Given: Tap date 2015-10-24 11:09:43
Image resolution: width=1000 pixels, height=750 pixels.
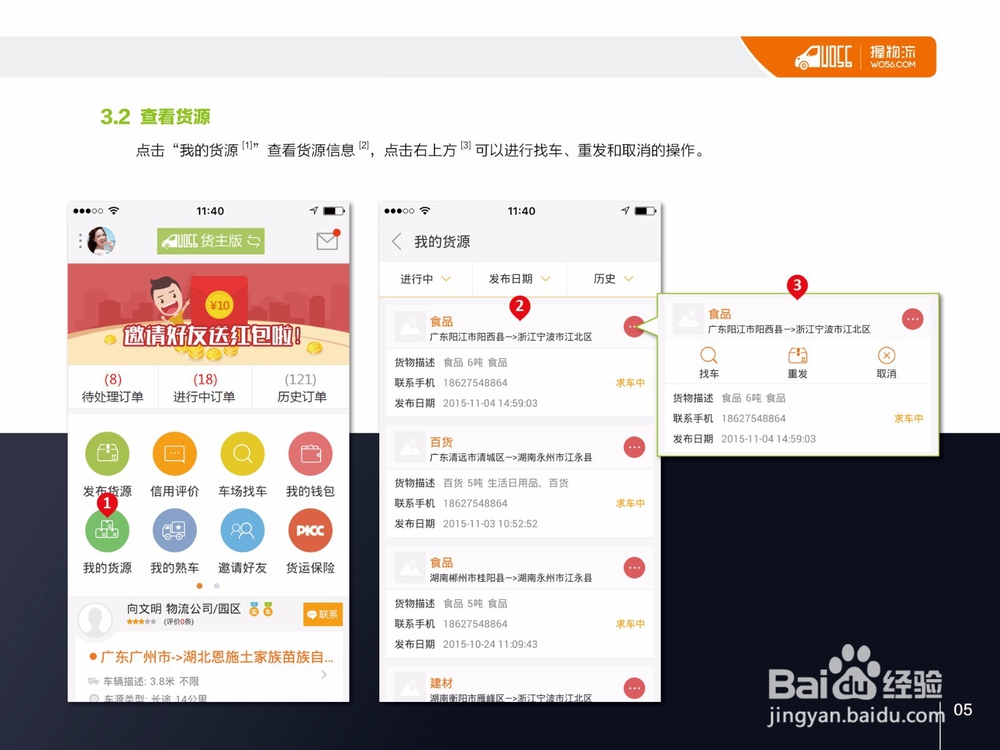Looking at the screenshot, I should click(x=490, y=644).
